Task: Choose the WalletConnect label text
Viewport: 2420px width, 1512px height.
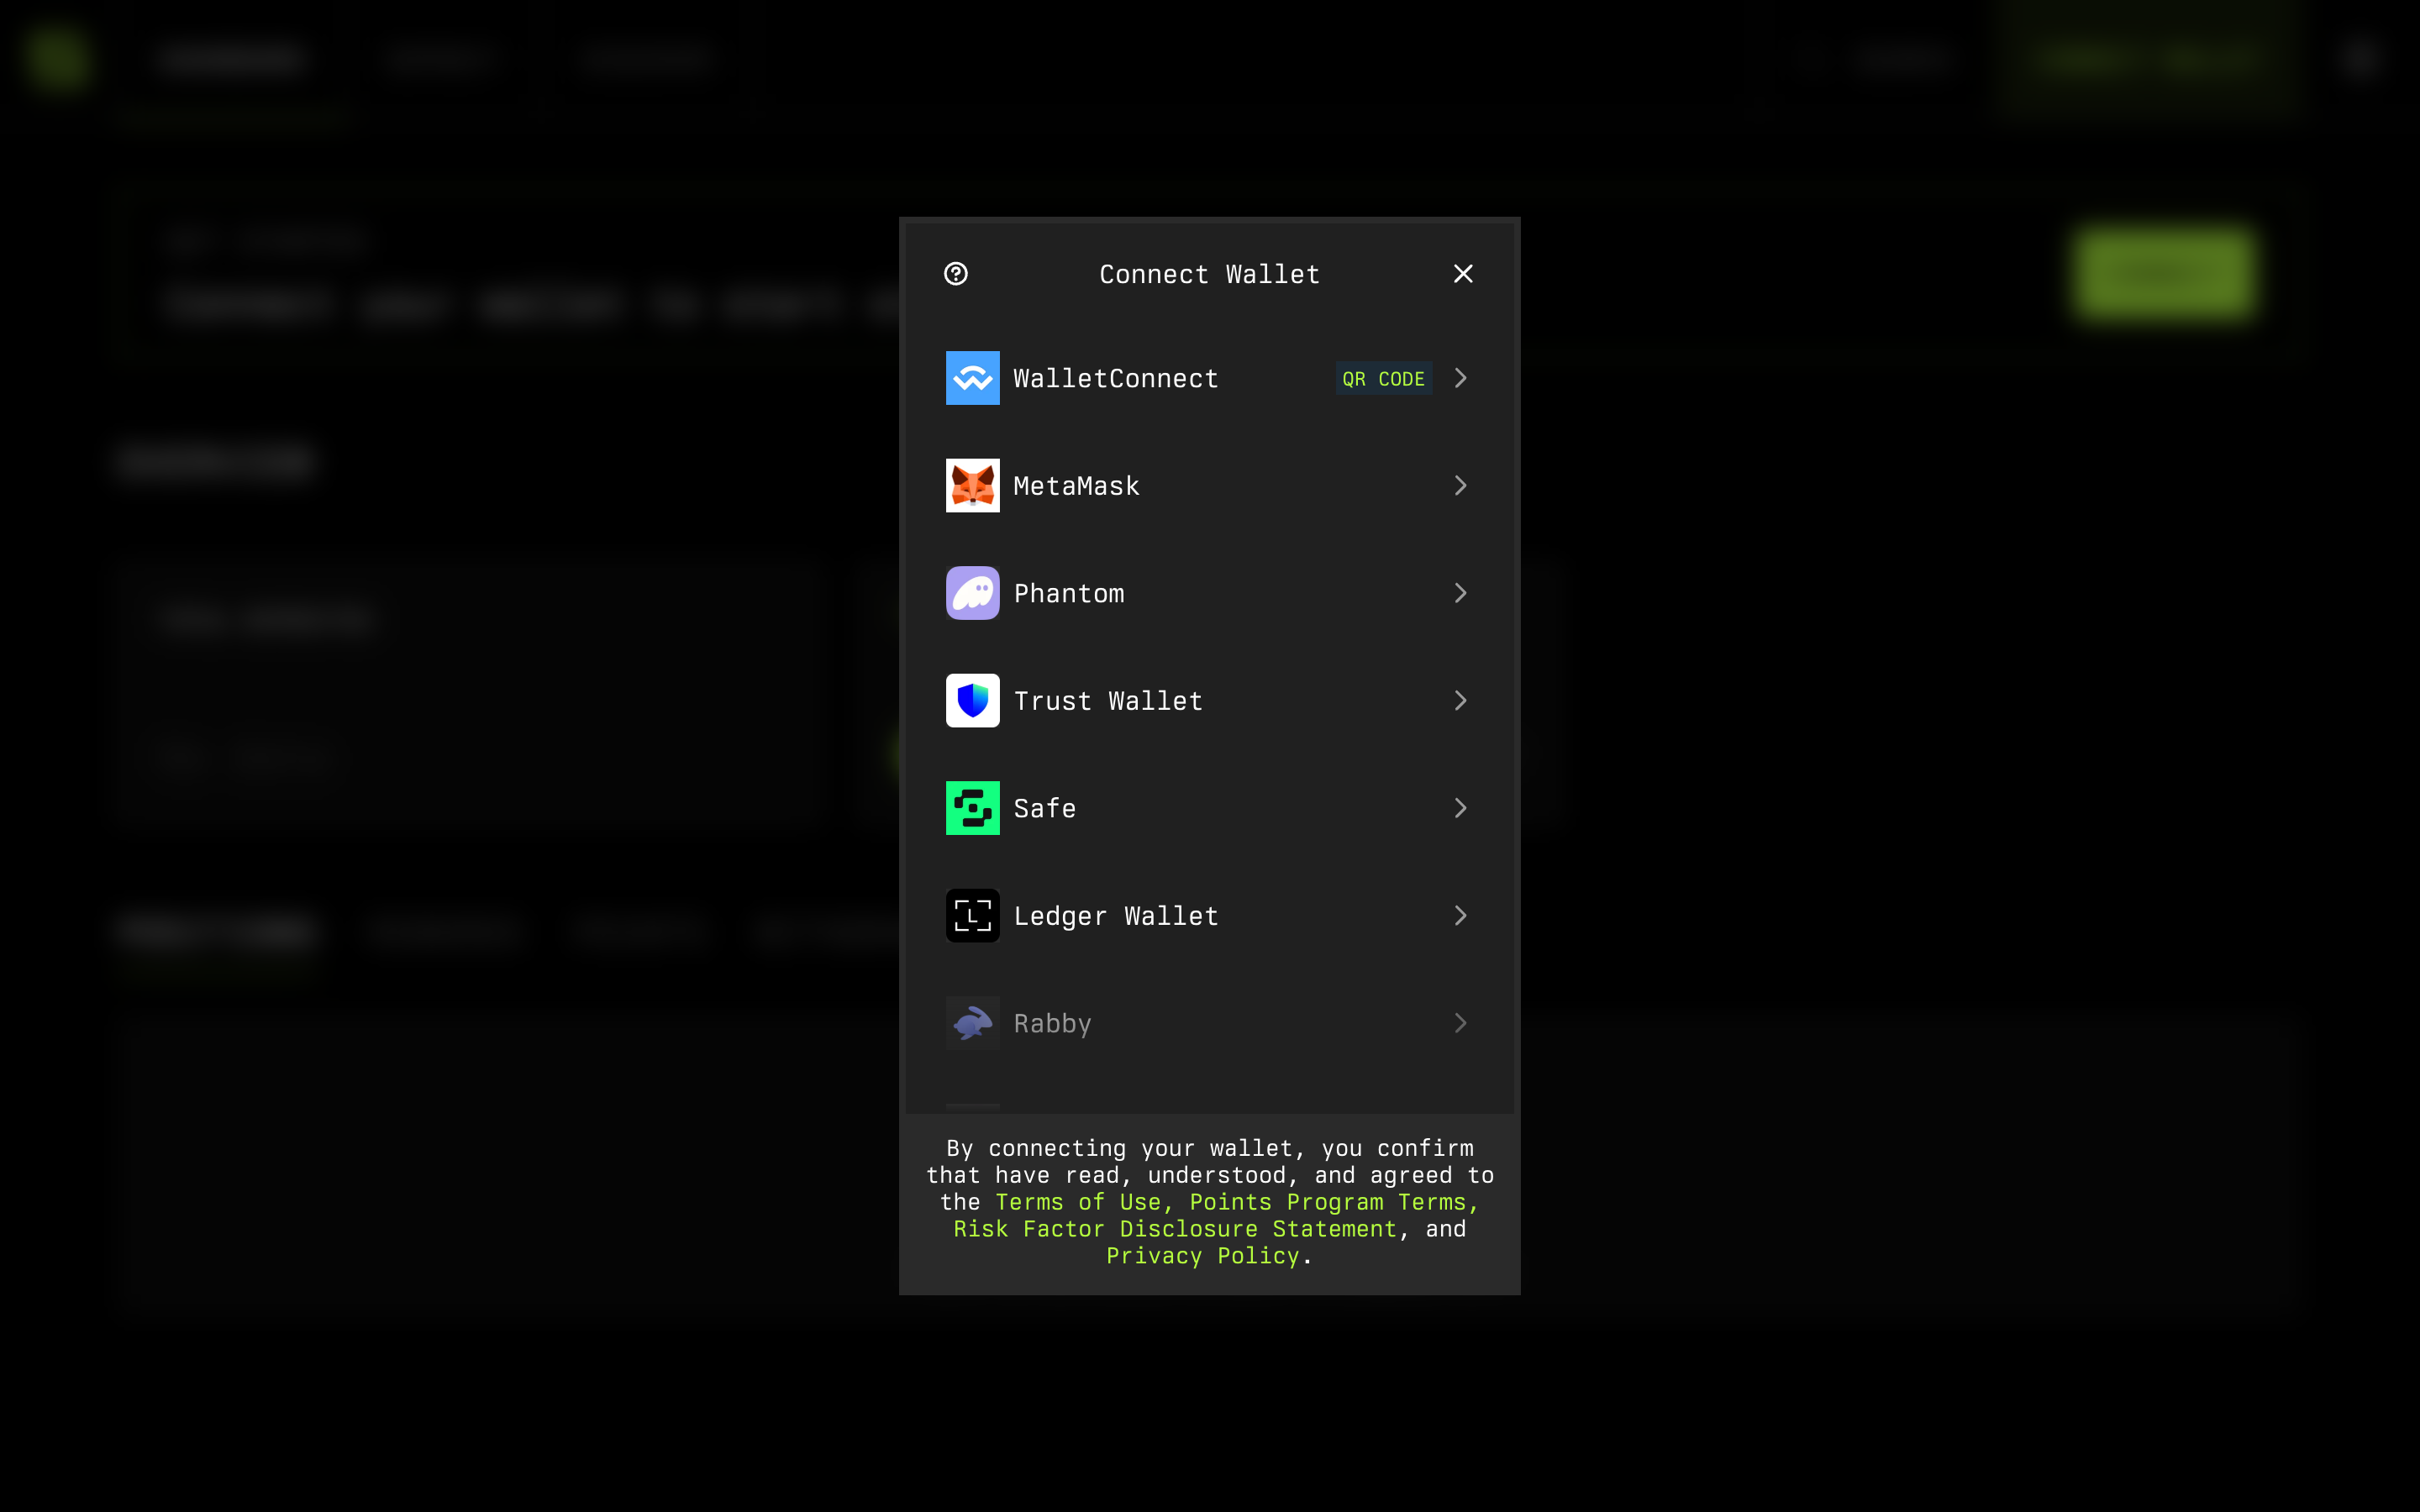Action: pyautogui.click(x=1116, y=379)
